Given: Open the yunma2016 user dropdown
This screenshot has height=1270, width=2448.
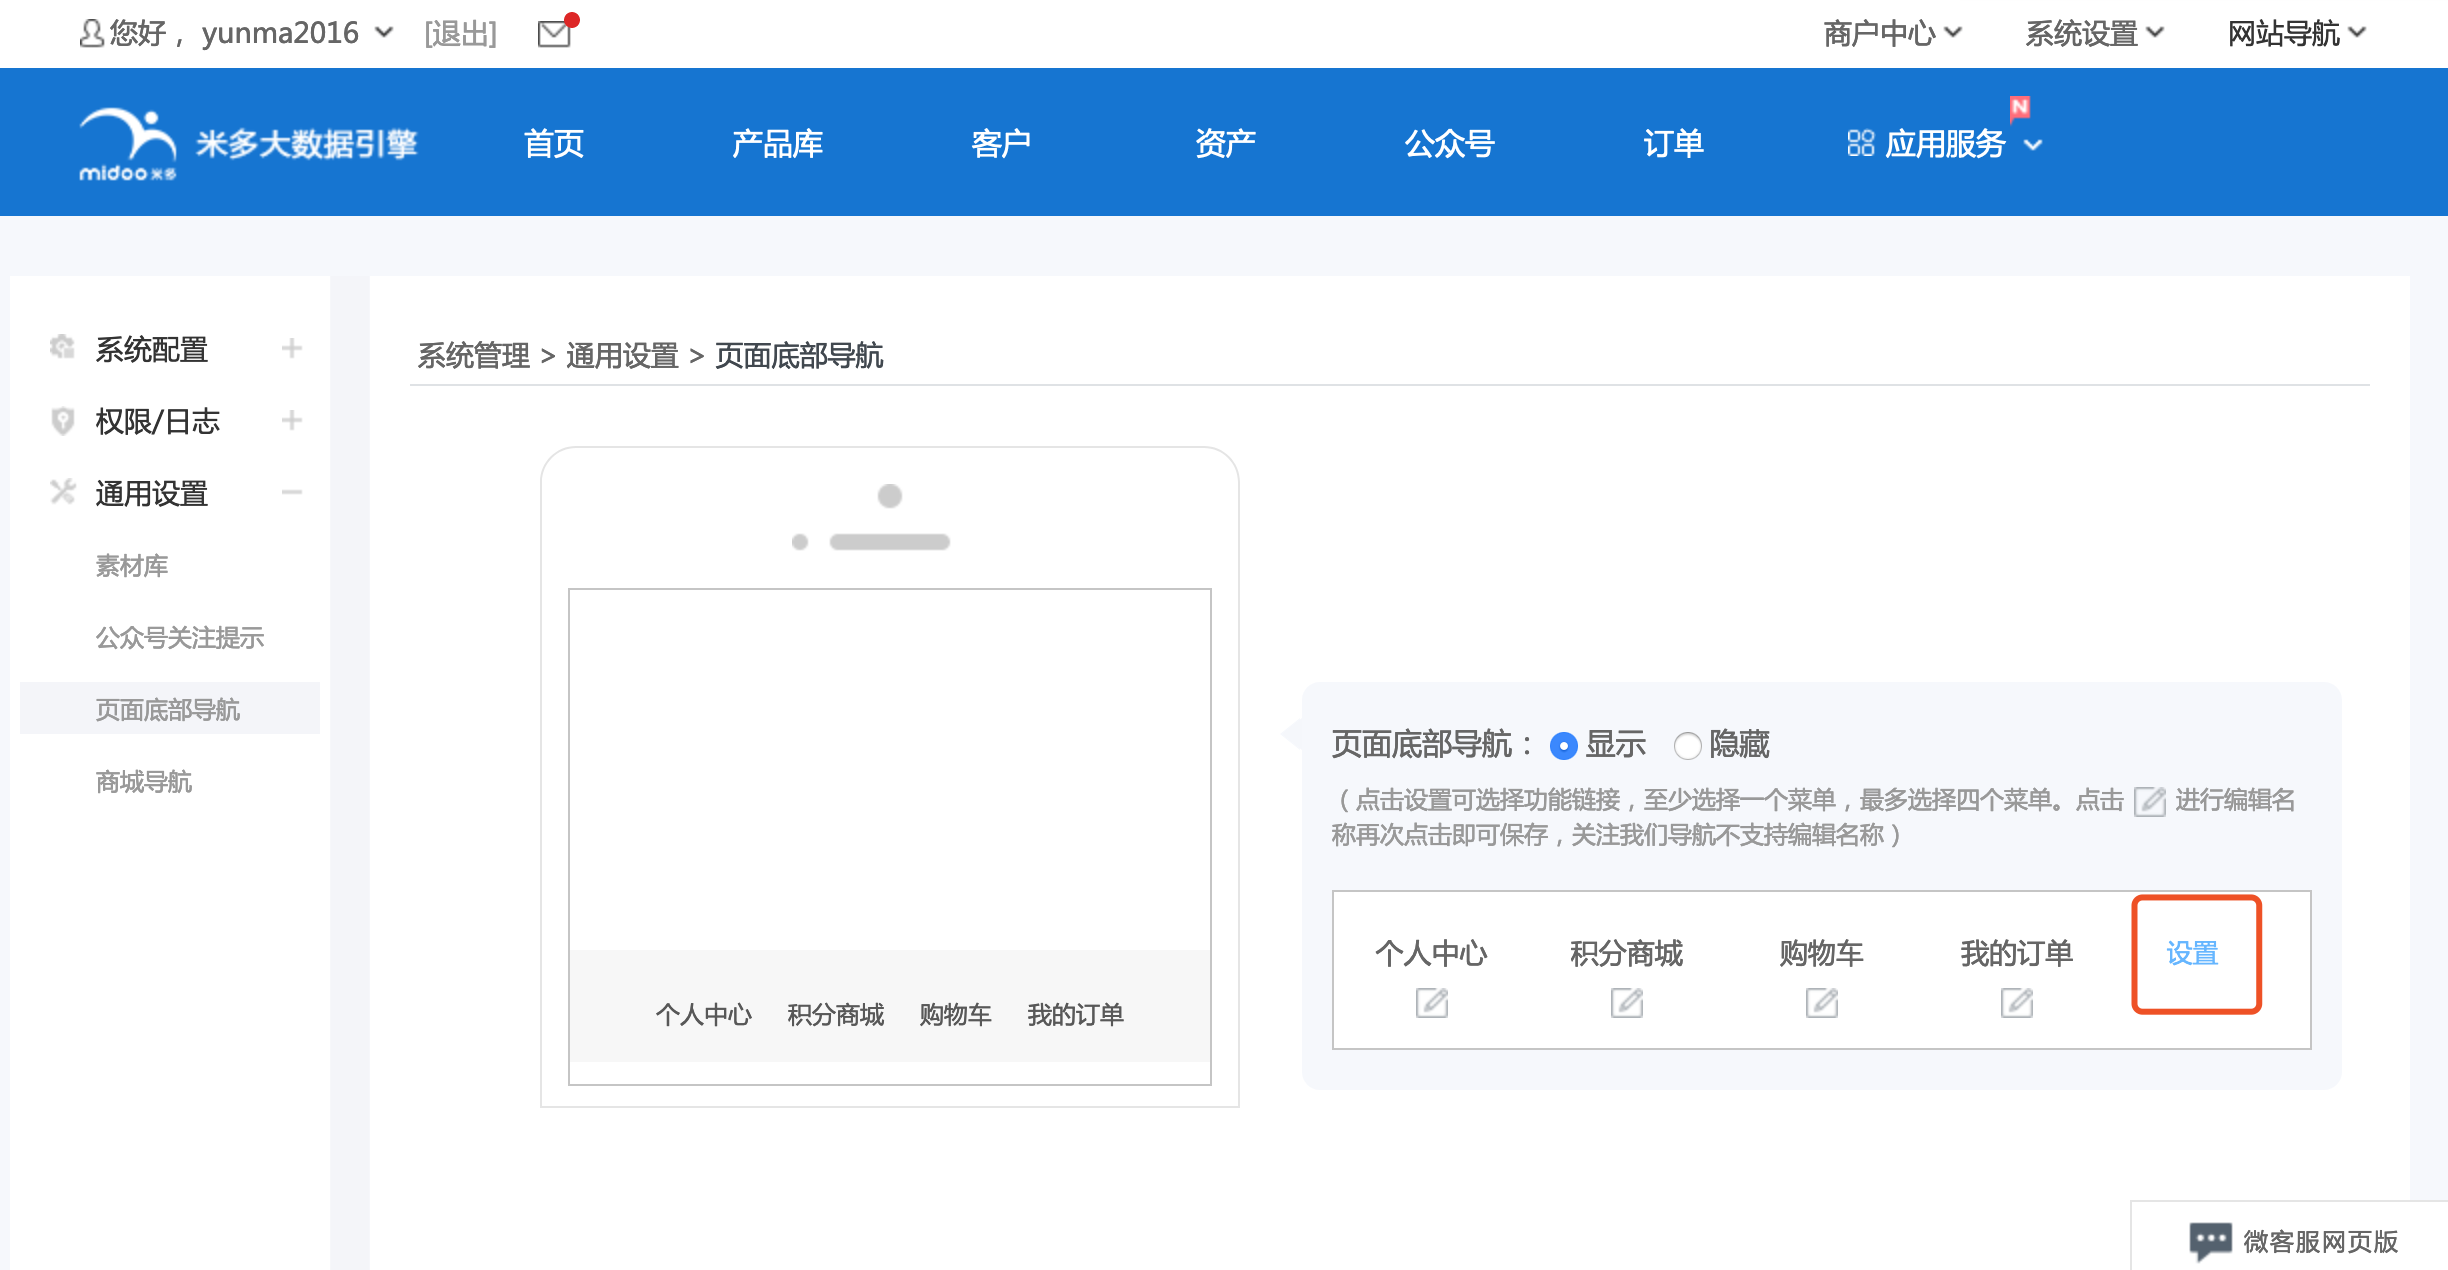Looking at the screenshot, I should coord(383,33).
